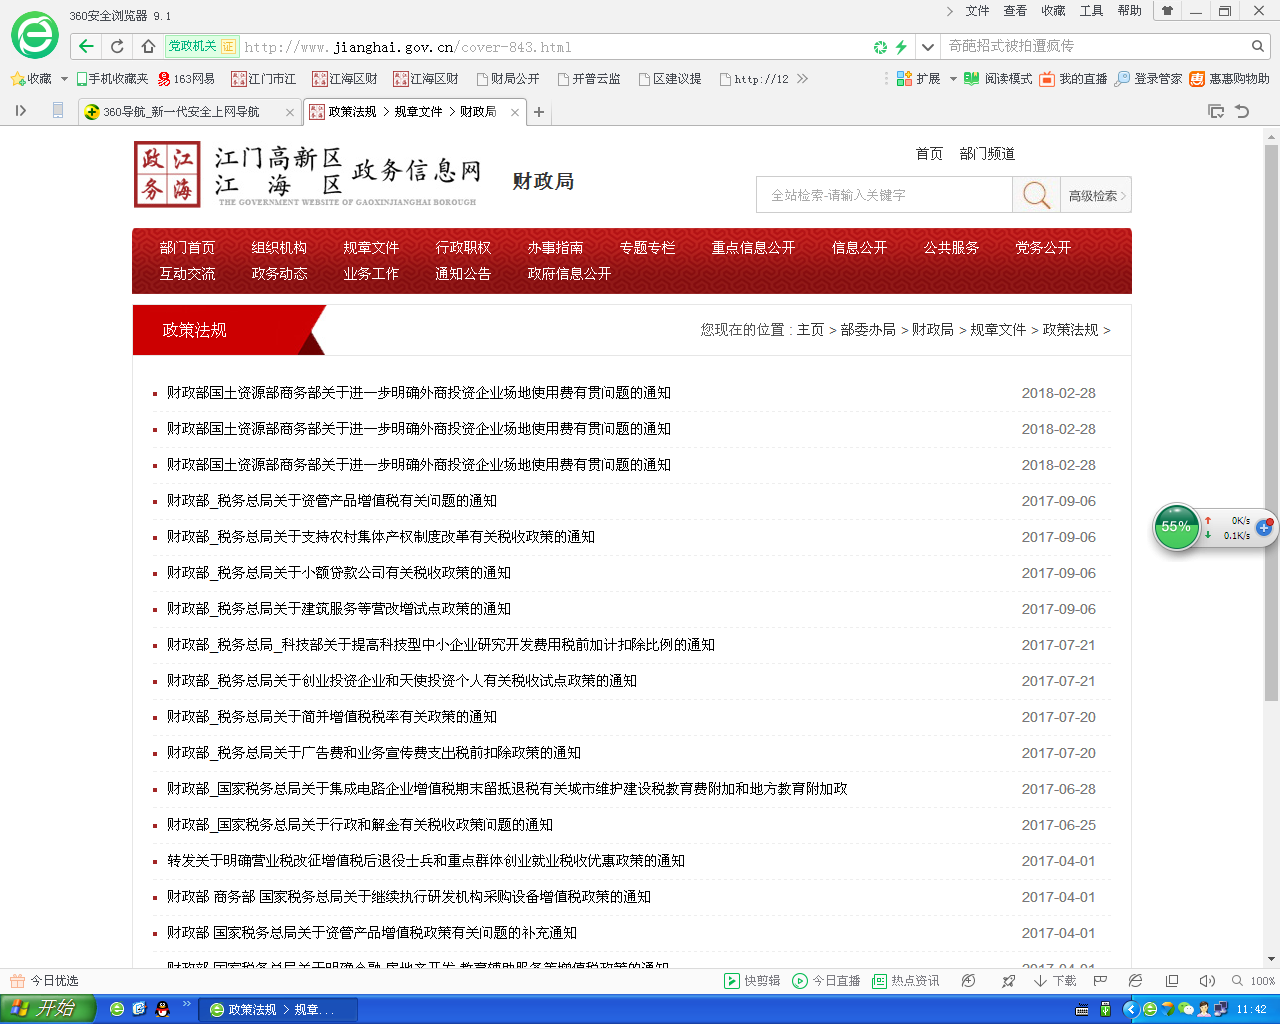Click the browser address bar URL
Image resolution: width=1280 pixels, height=1024 pixels.
[x=407, y=47]
